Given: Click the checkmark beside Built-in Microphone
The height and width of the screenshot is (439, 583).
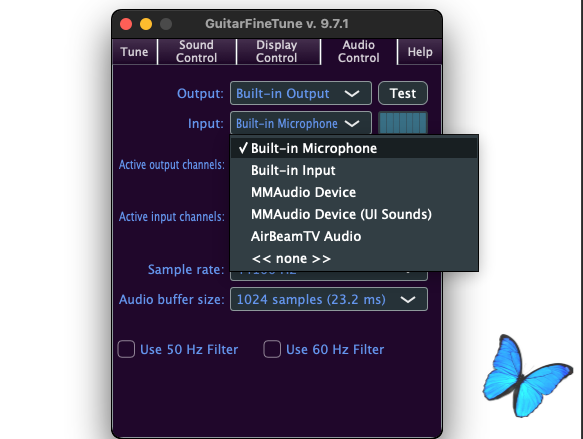Looking at the screenshot, I should pos(243,148).
